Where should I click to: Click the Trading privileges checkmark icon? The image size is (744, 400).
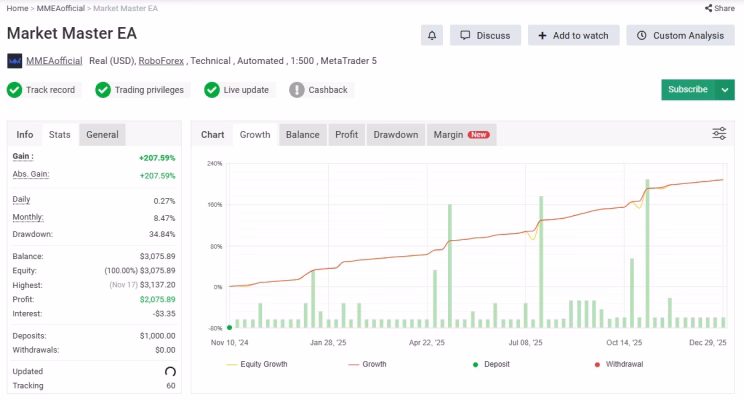(x=103, y=90)
